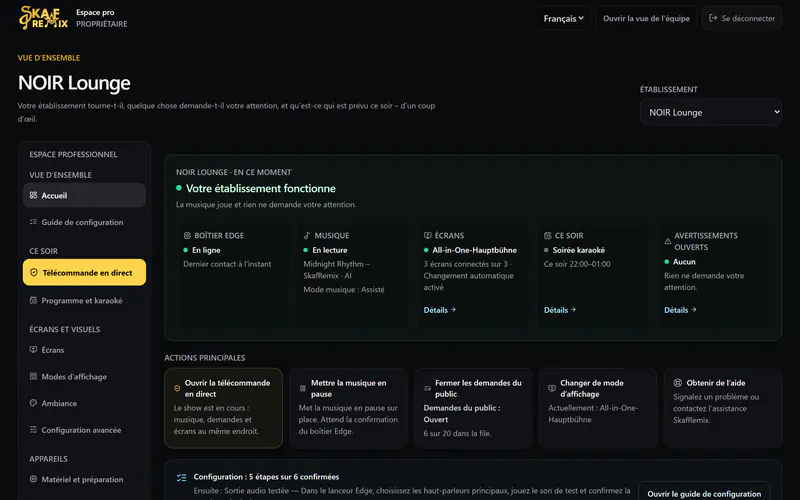Screen dimensions: 800x500
Task: Click Soirée karaoké status text
Action: (579, 250)
